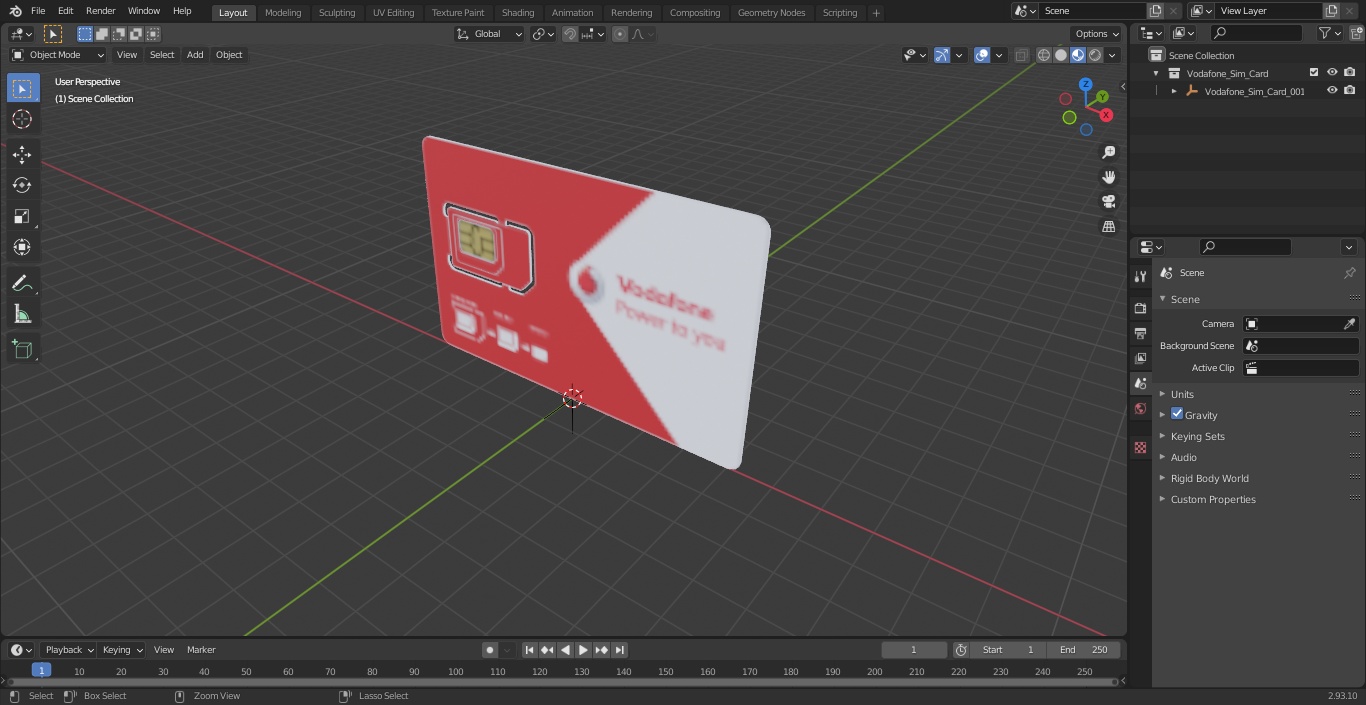Open the Playback dropdown in the timeline
The image size is (1366, 705).
coord(68,650)
